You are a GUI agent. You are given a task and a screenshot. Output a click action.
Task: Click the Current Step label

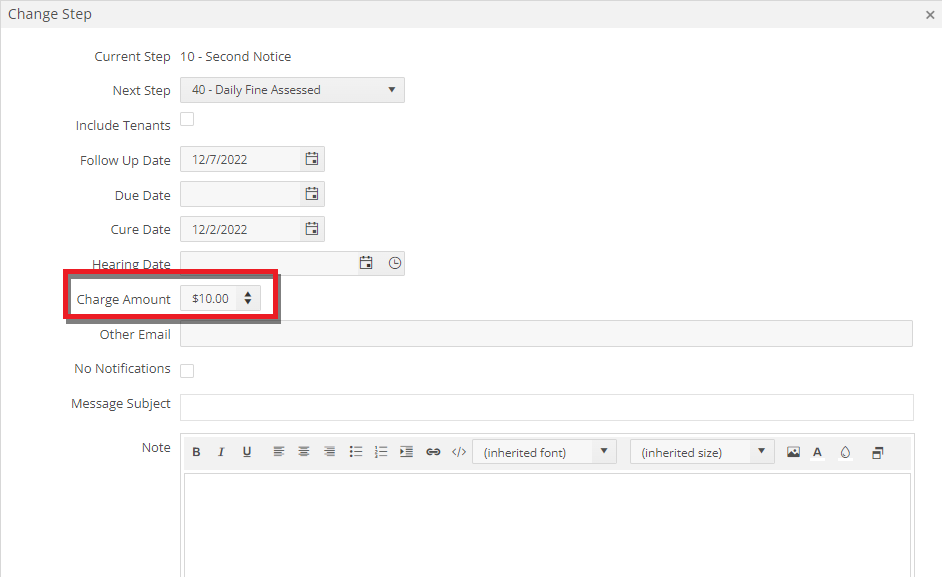pyautogui.click(x=132, y=56)
